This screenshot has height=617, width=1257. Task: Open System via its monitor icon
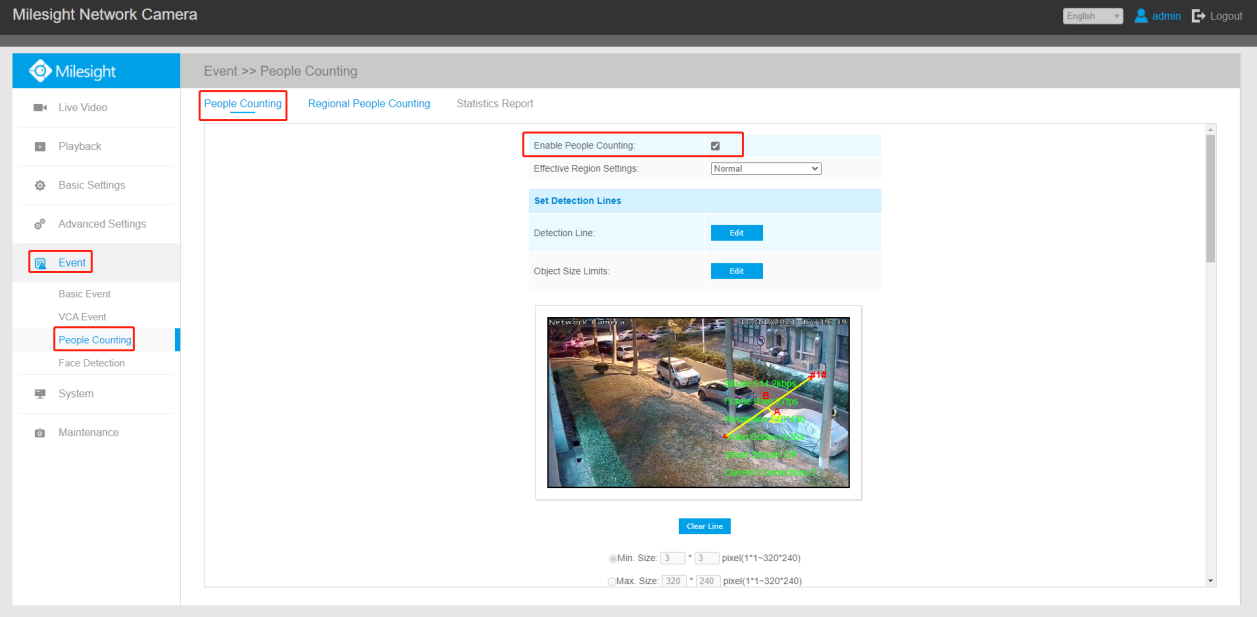click(40, 394)
